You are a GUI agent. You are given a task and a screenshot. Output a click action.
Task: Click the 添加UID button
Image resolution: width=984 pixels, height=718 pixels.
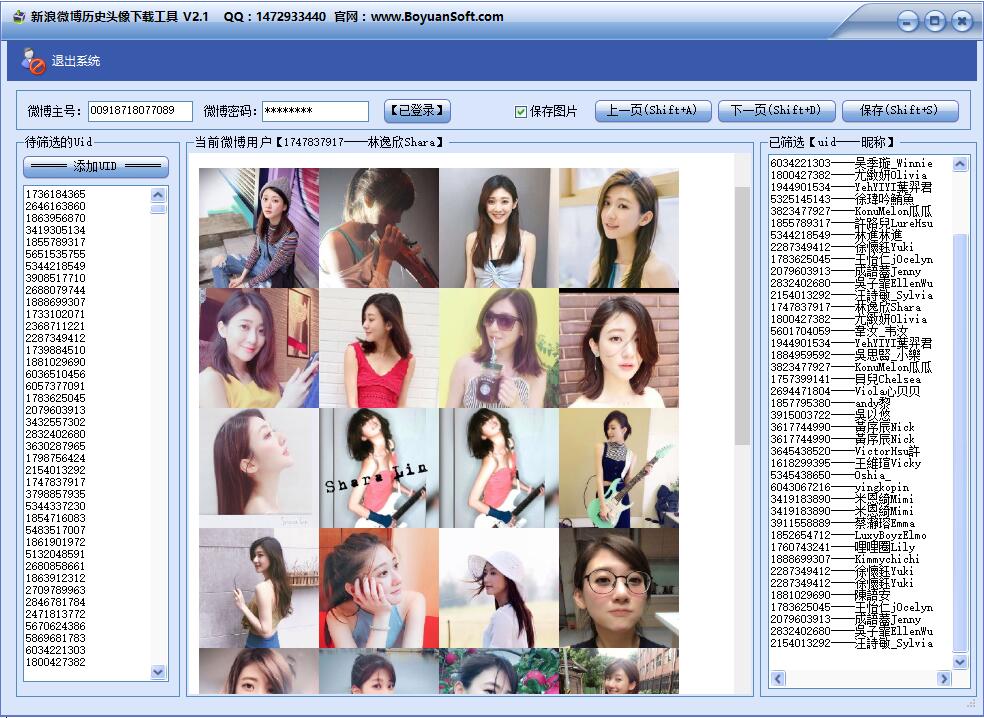[x=96, y=166]
